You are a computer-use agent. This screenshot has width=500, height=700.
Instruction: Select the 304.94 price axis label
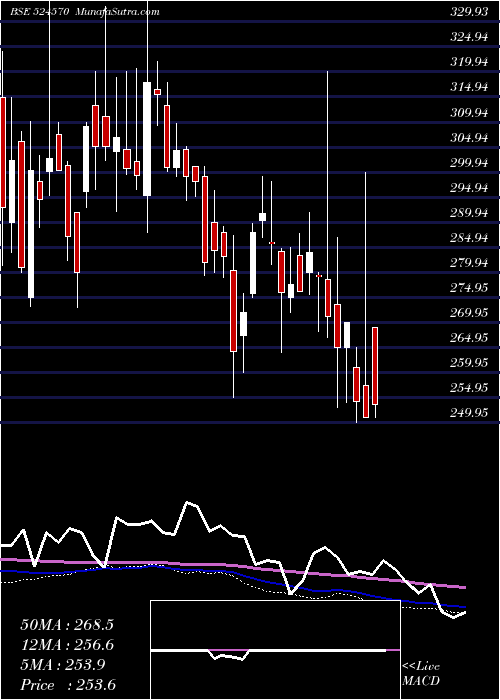click(x=469, y=138)
